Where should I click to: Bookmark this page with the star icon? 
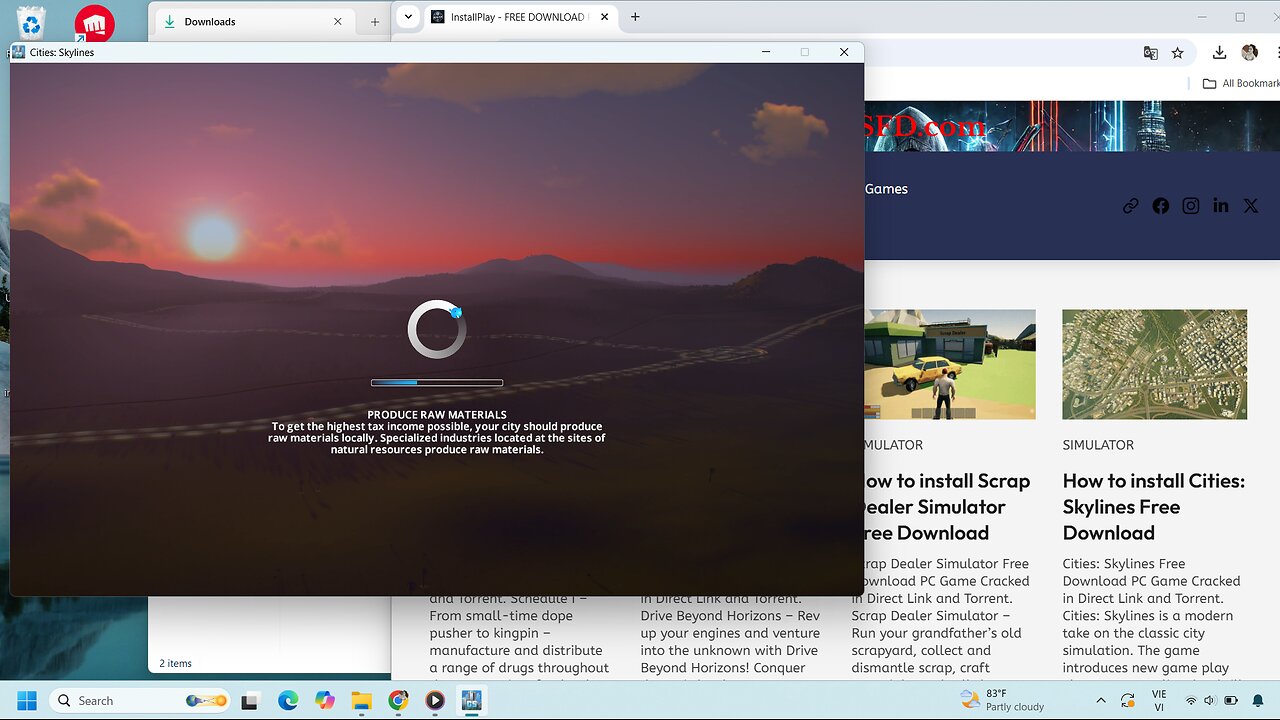(1178, 53)
